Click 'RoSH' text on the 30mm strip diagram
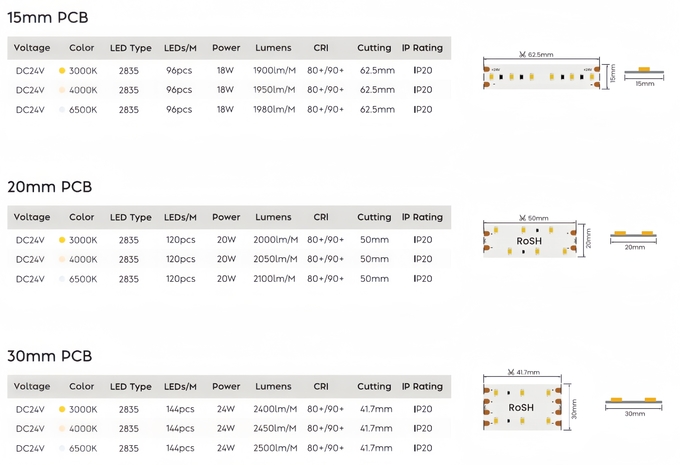The image size is (680, 465). click(x=521, y=408)
